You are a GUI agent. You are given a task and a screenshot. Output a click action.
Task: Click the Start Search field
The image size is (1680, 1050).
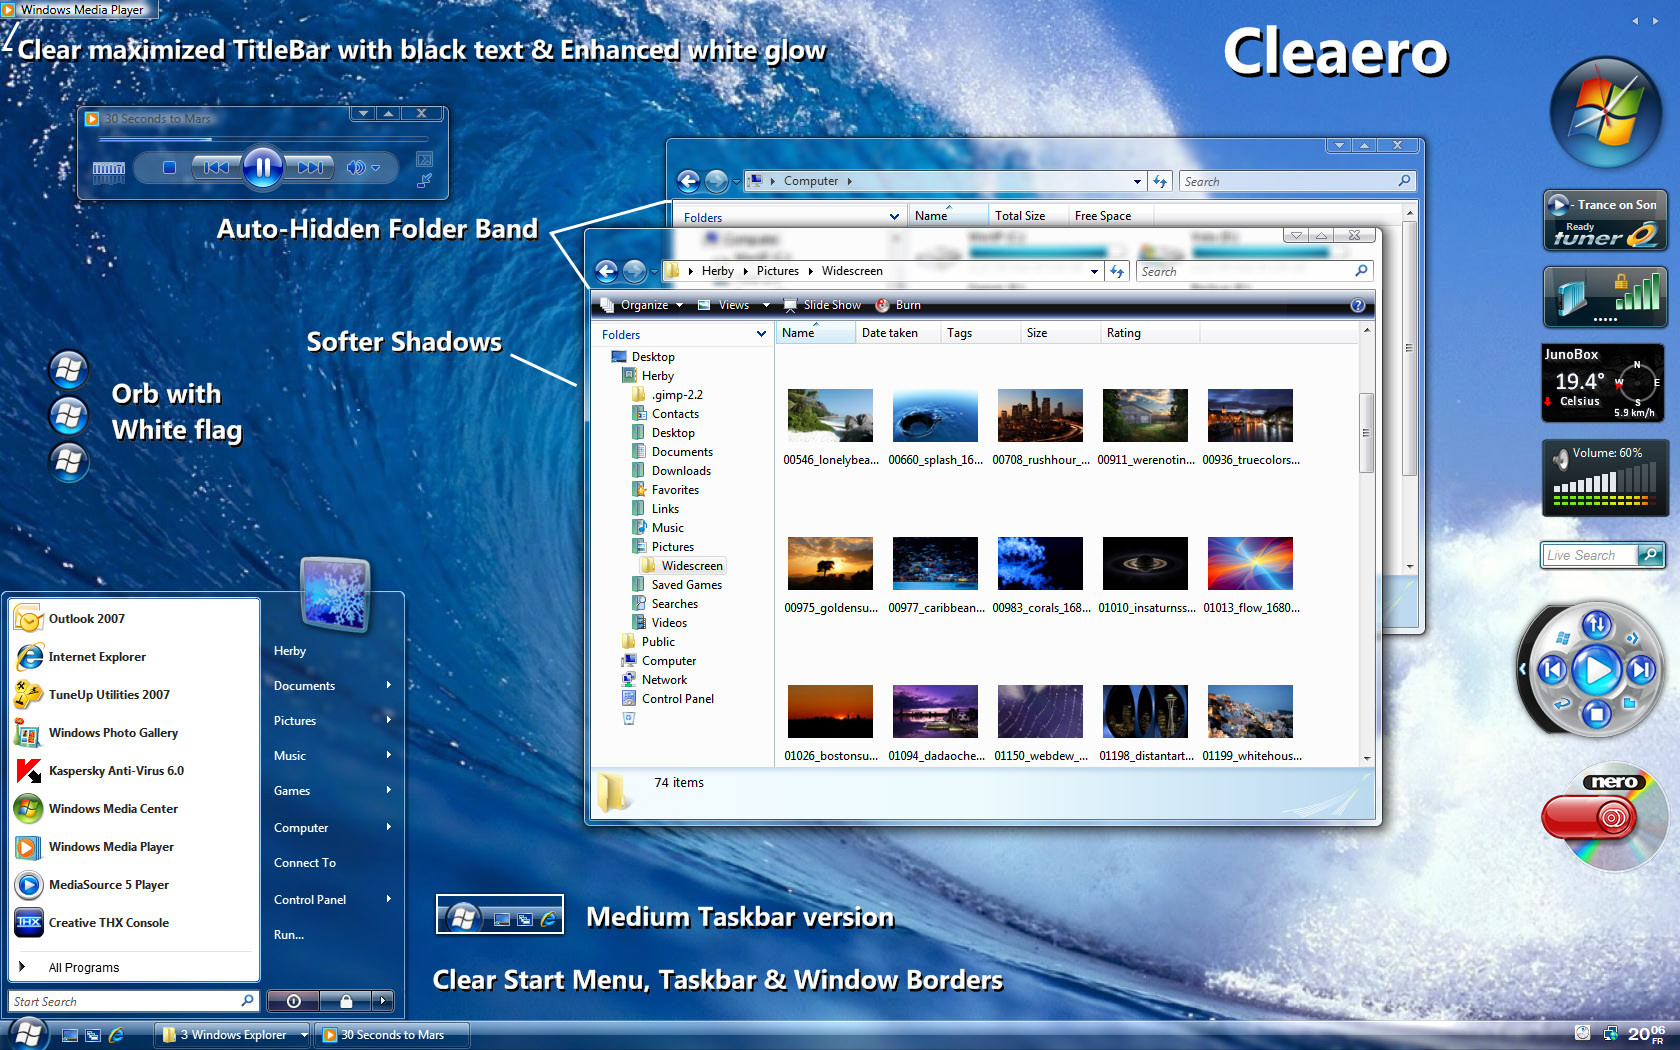135,1001
